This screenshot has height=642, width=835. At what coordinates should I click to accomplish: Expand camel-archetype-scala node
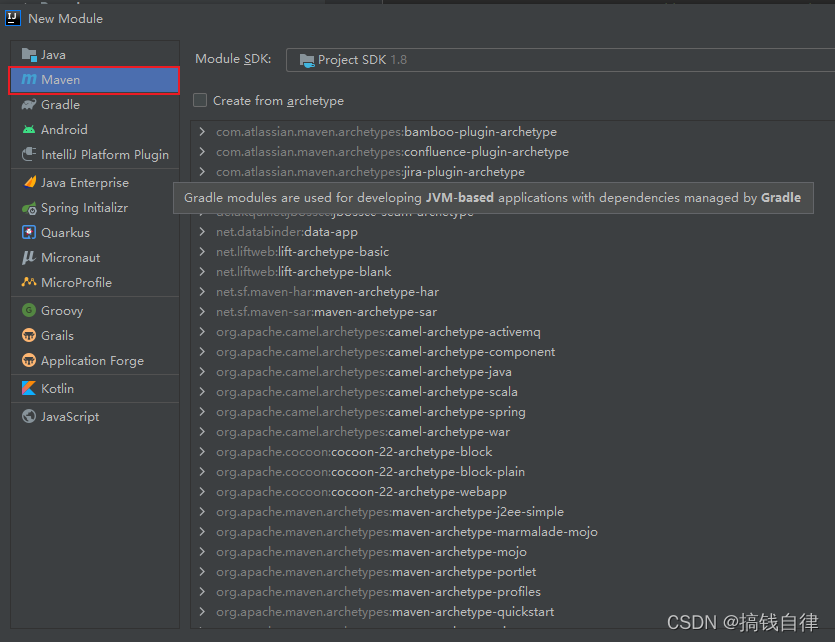point(202,391)
